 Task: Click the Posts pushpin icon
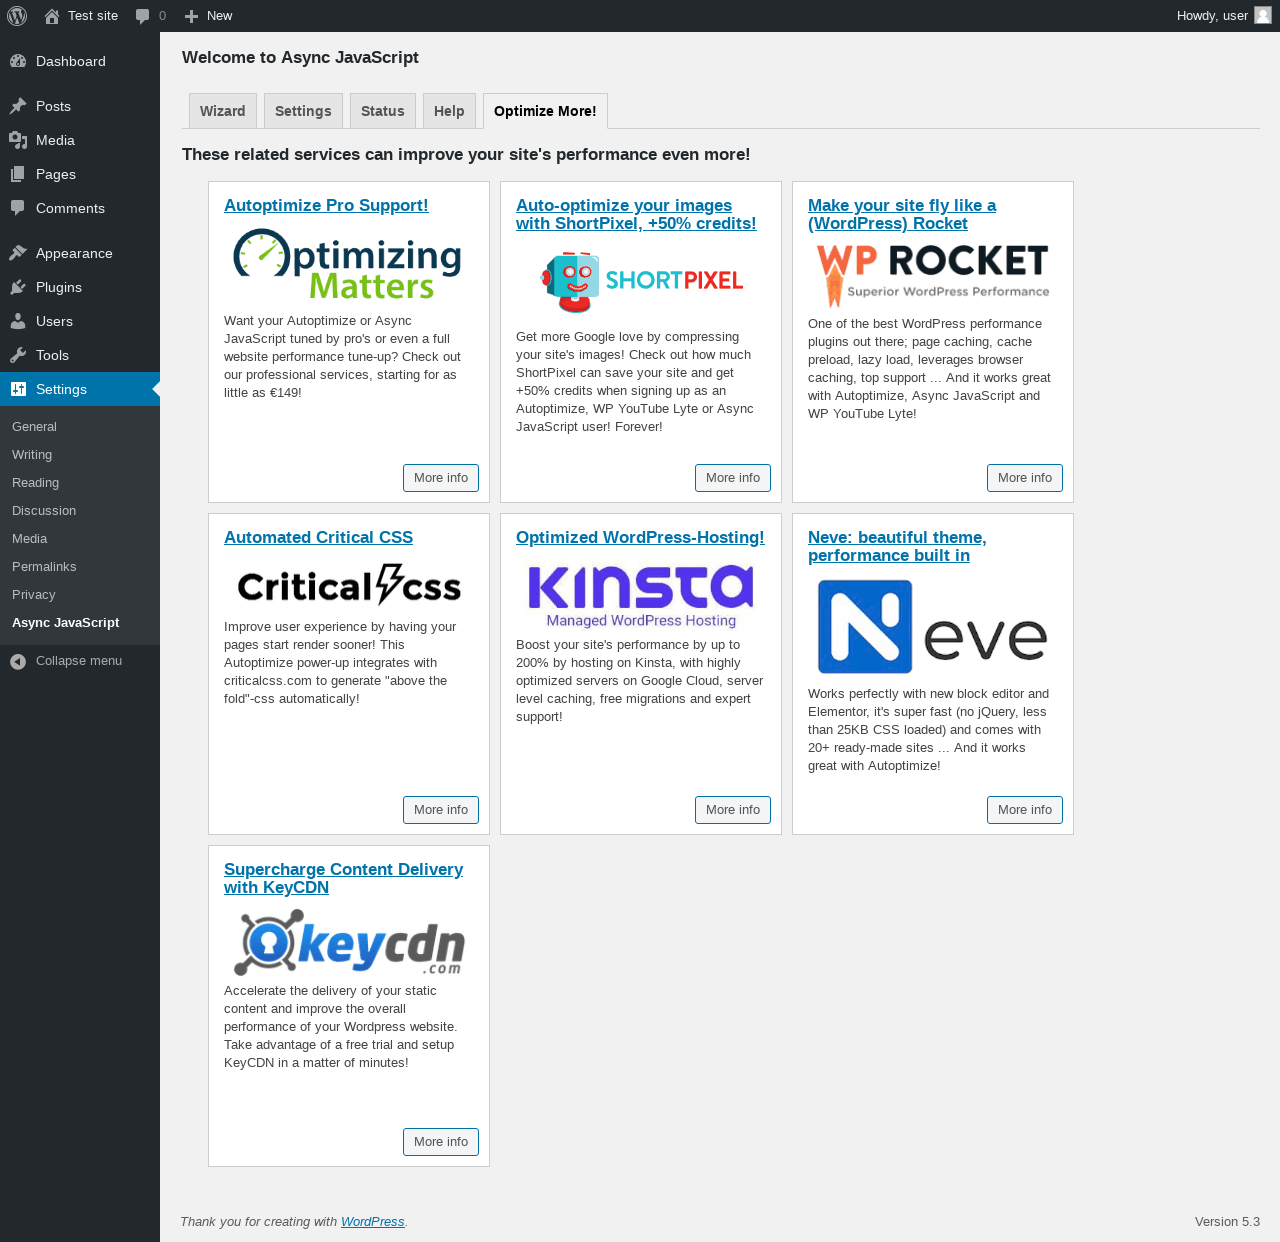(18, 106)
